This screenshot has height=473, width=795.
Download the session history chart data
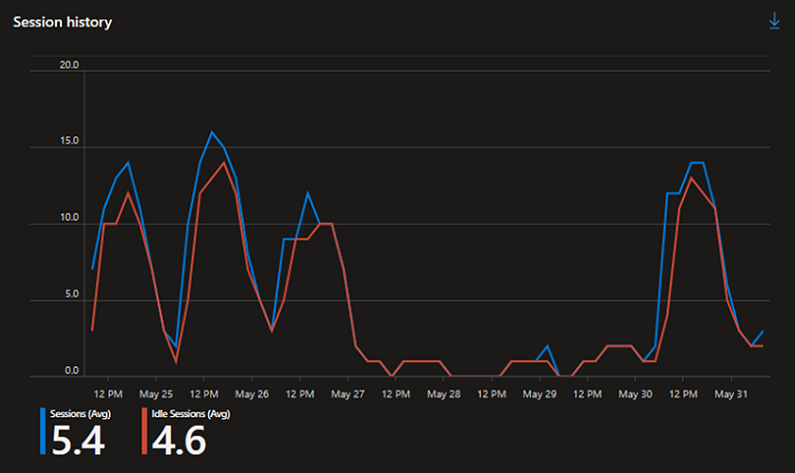(x=774, y=21)
